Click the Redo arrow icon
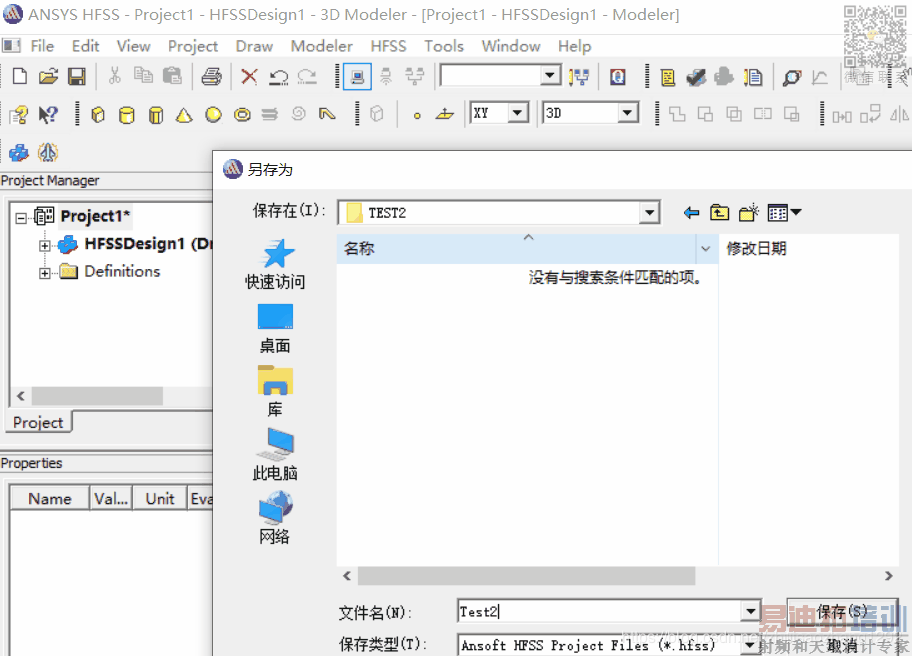Viewport: 912px width, 656px height. 307,77
